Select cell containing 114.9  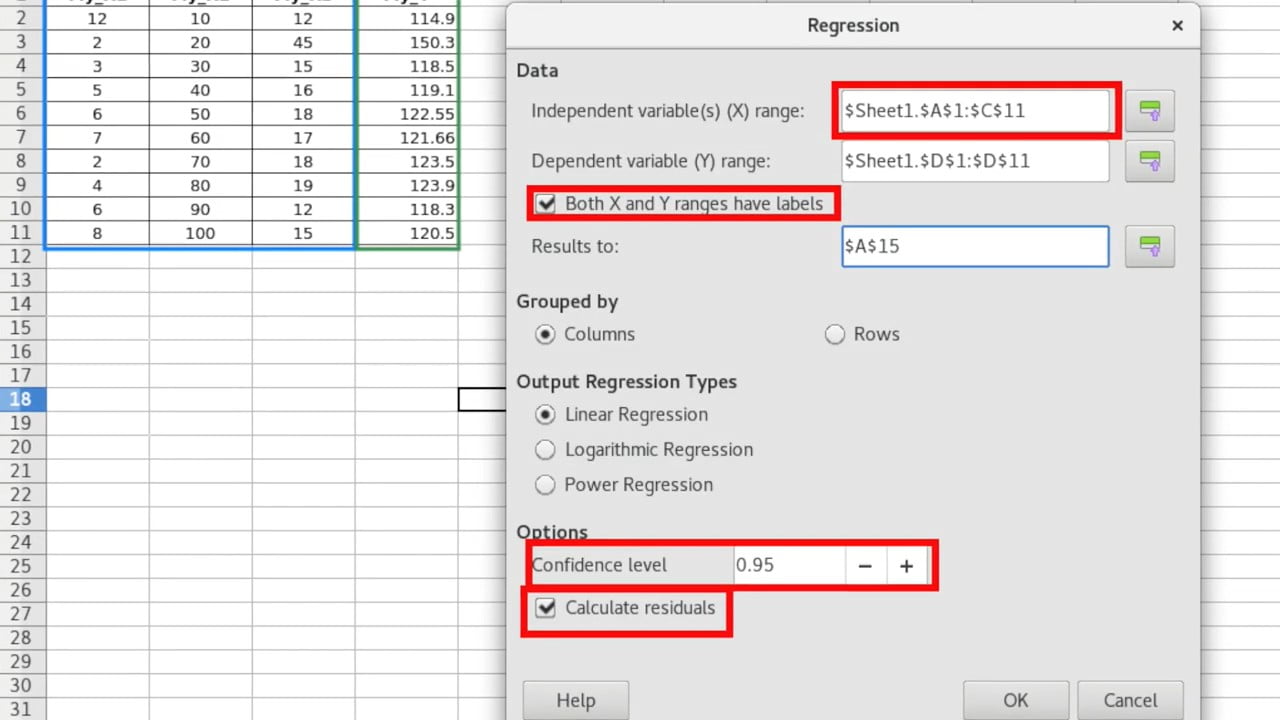(x=407, y=19)
